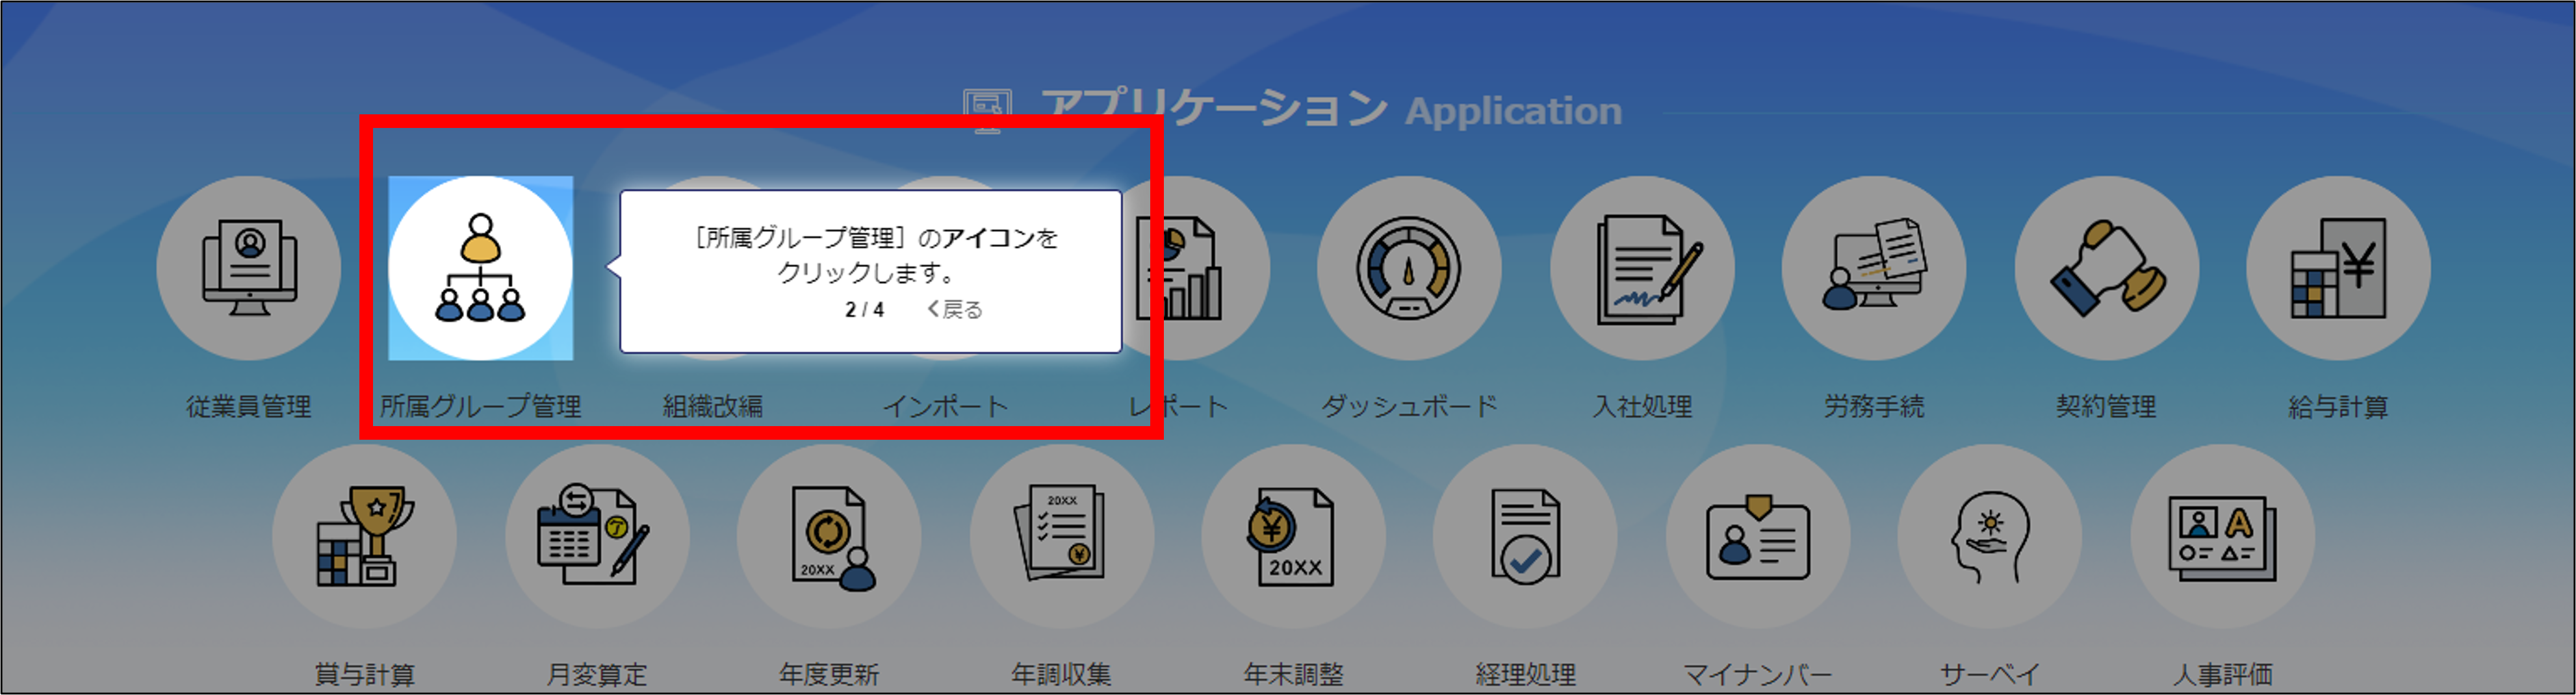Open the 所属グループ管理 (group management) icon
Image resolution: width=2576 pixels, height=695 pixels.
point(482,268)
